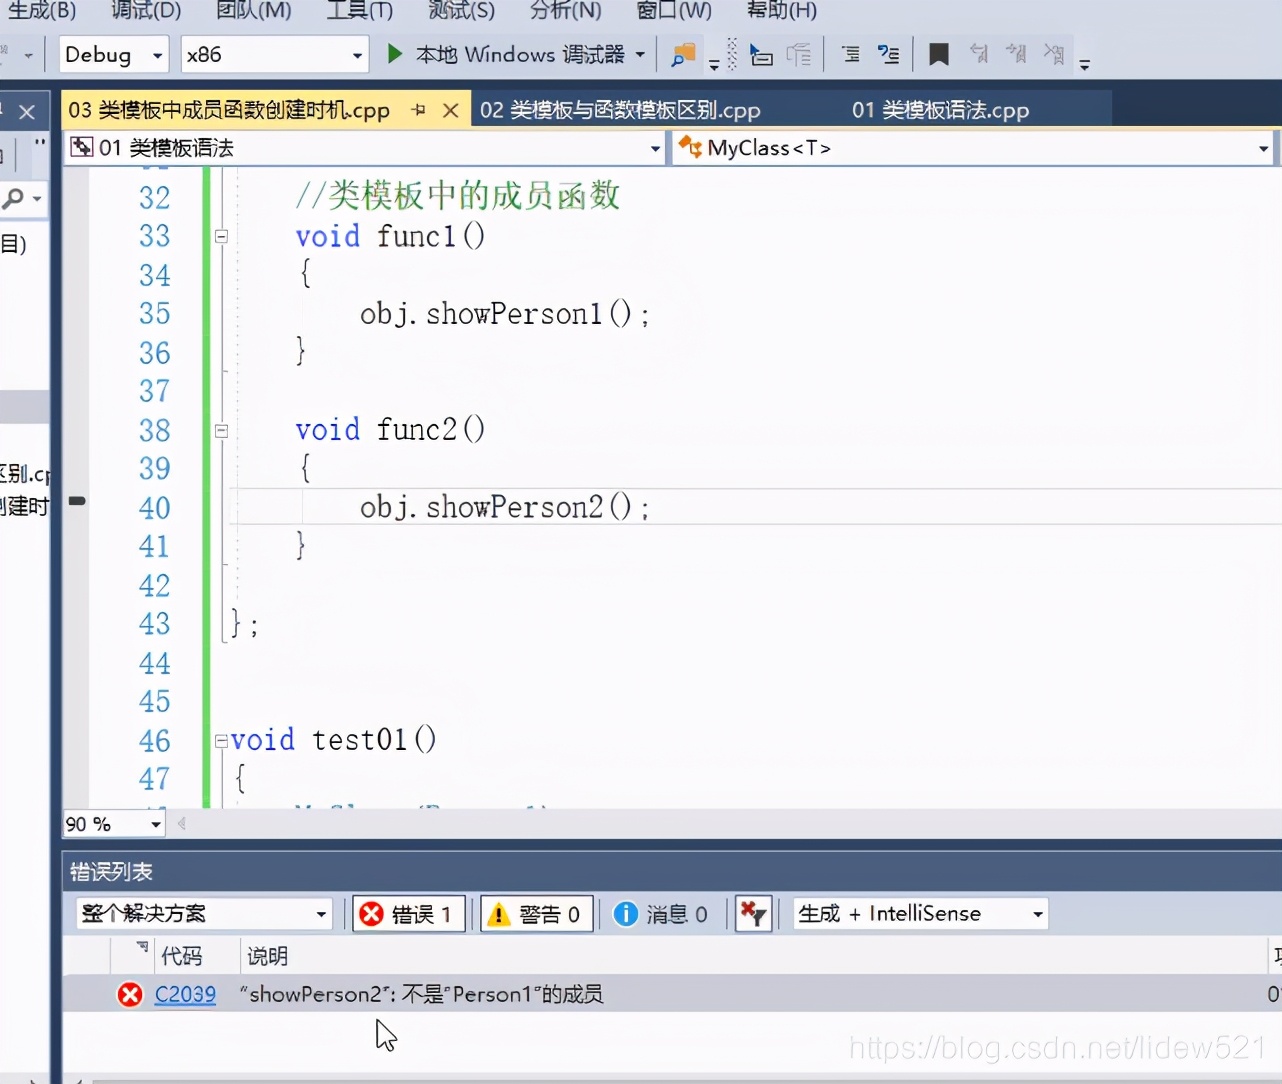Screen dimensions: 1282x1084
Task: Open the Debug configuration dropdown
Action: click(112, 54)
